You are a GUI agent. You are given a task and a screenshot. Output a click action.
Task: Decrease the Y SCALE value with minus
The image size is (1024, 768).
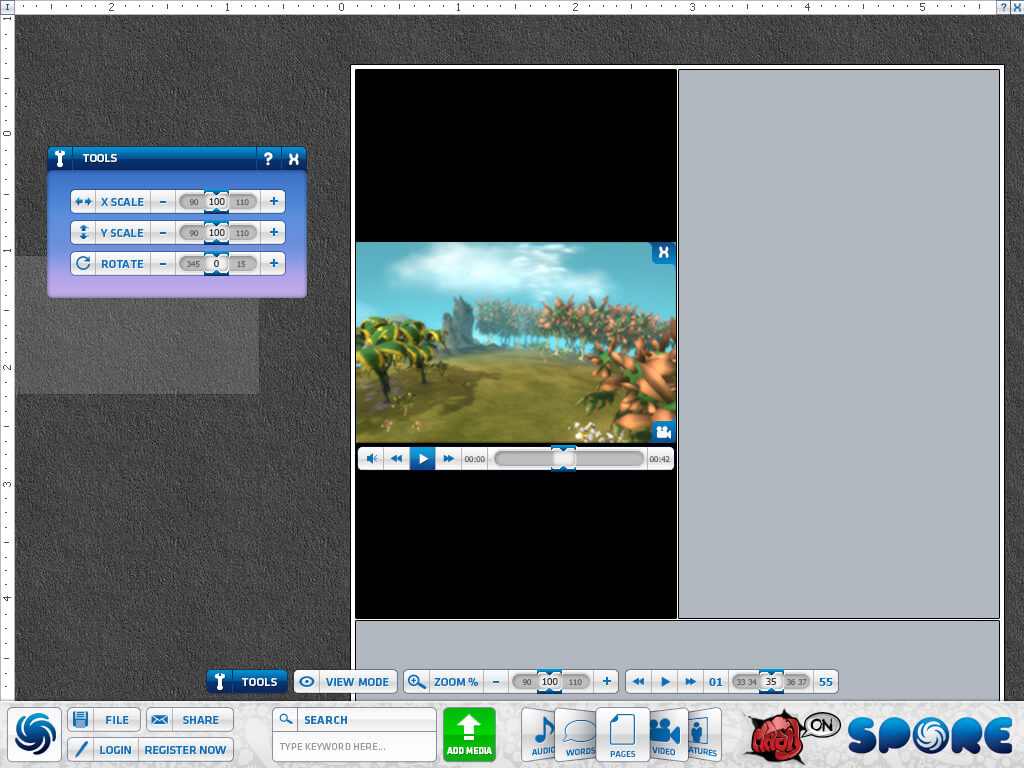[x=163, y=232]
